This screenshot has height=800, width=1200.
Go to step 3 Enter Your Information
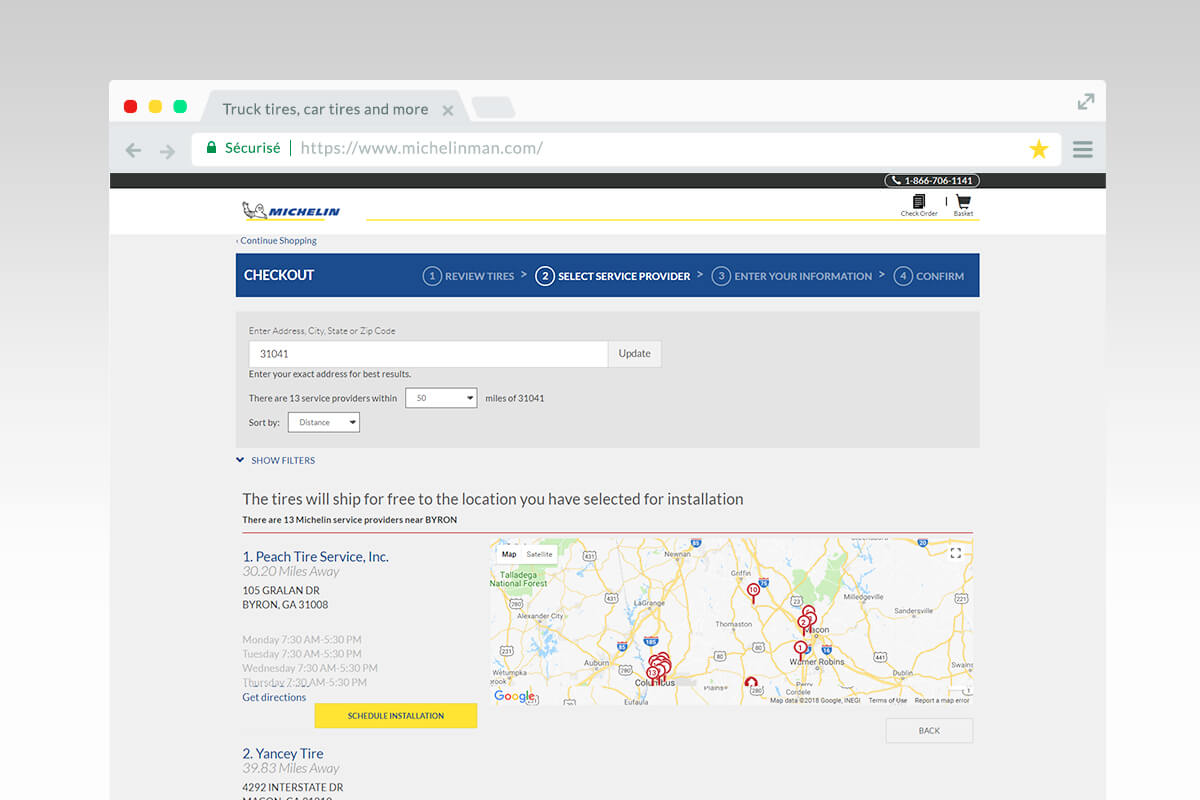[792, 276]
